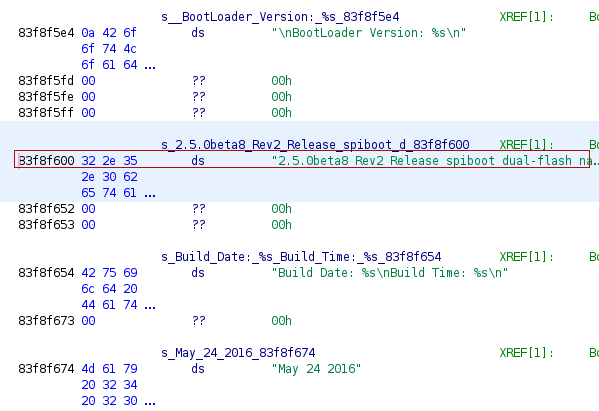The height and width of the screenshot is (411, 599).
Task: Select the highlighted address 83f8f600
Action: pyautogui.click(x=46, y=161)
